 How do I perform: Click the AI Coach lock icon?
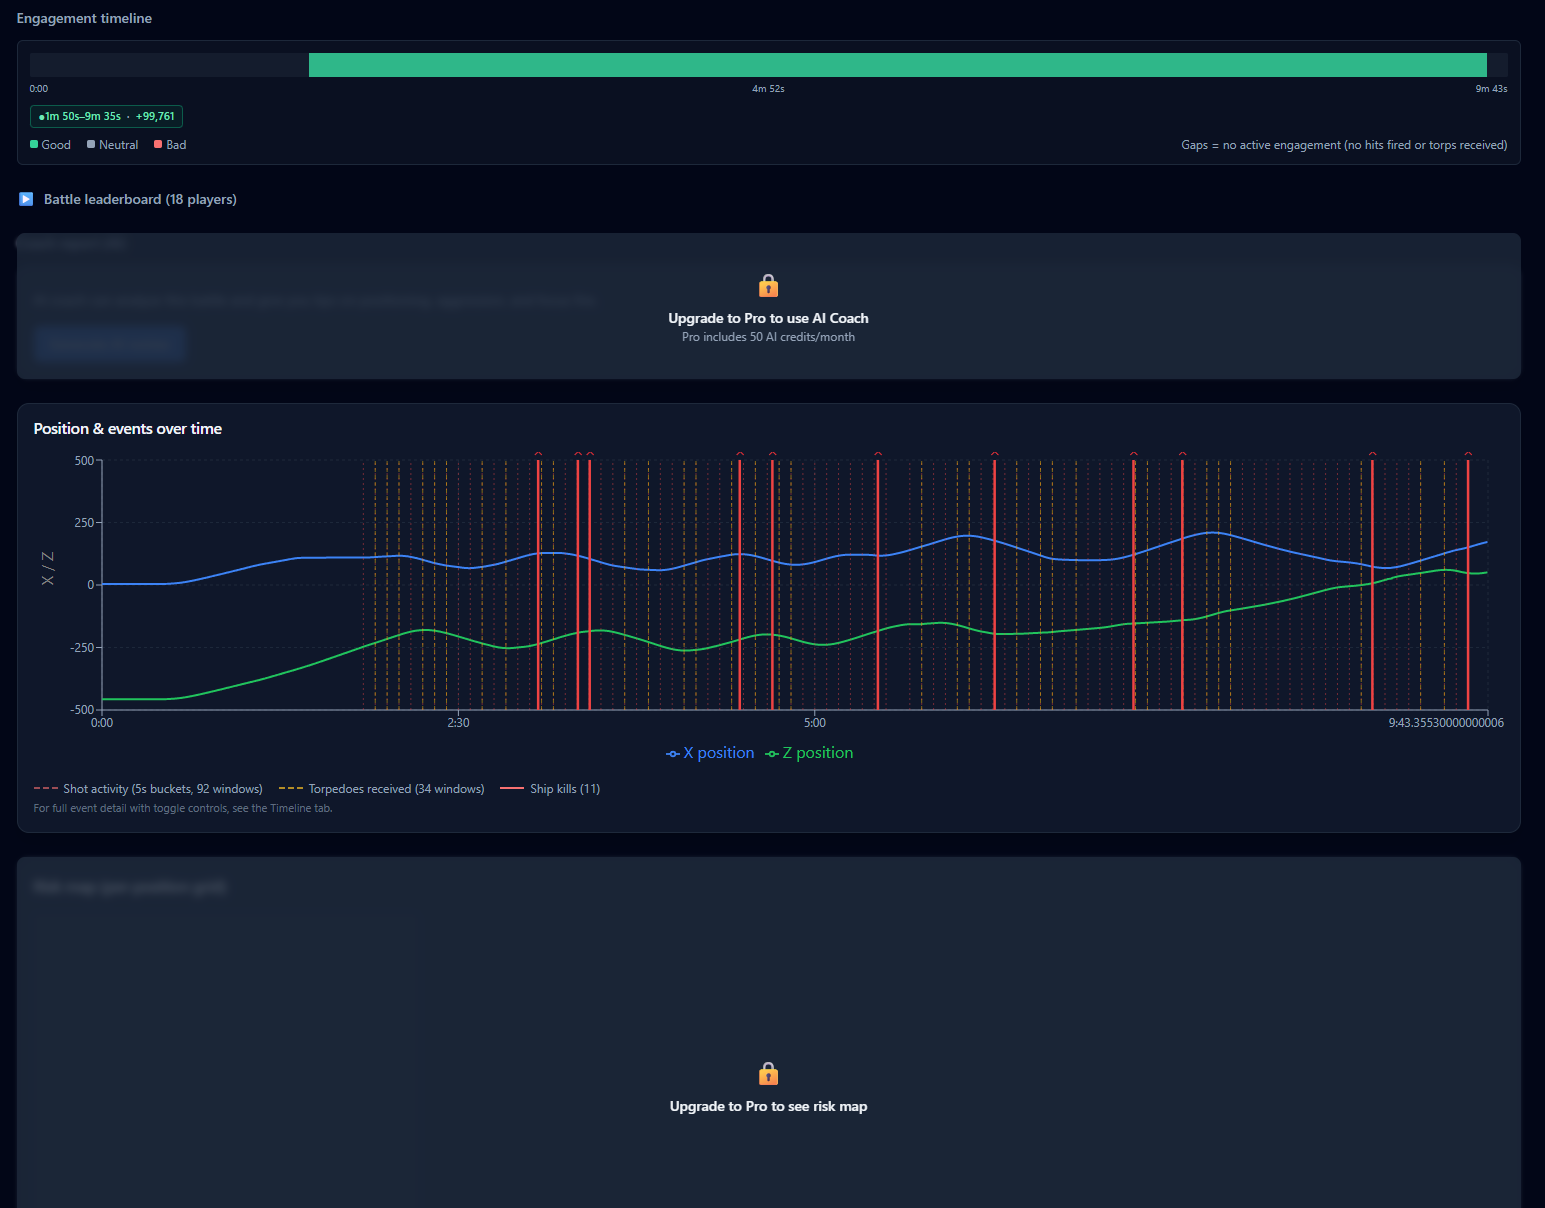coord(768,286)
